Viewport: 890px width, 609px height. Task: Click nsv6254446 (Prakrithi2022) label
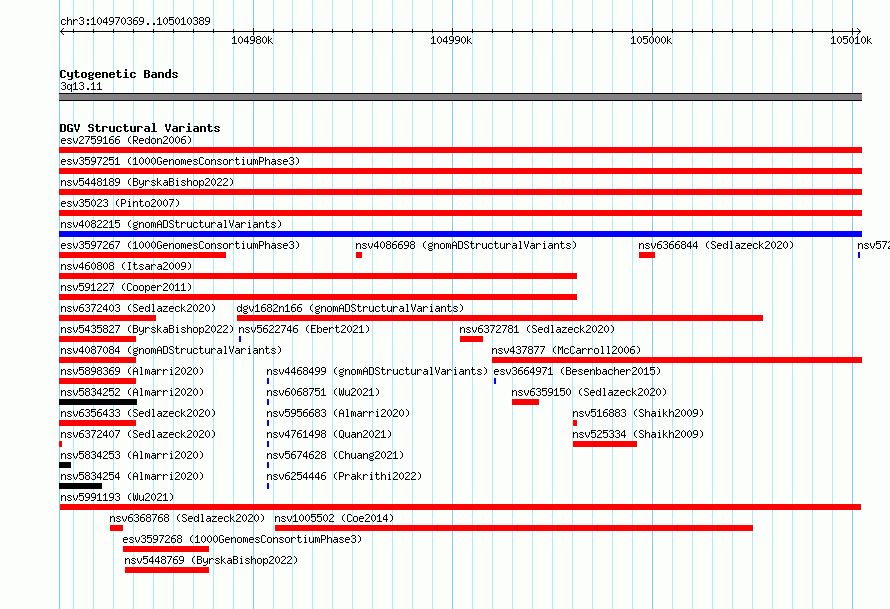[344, 476]
